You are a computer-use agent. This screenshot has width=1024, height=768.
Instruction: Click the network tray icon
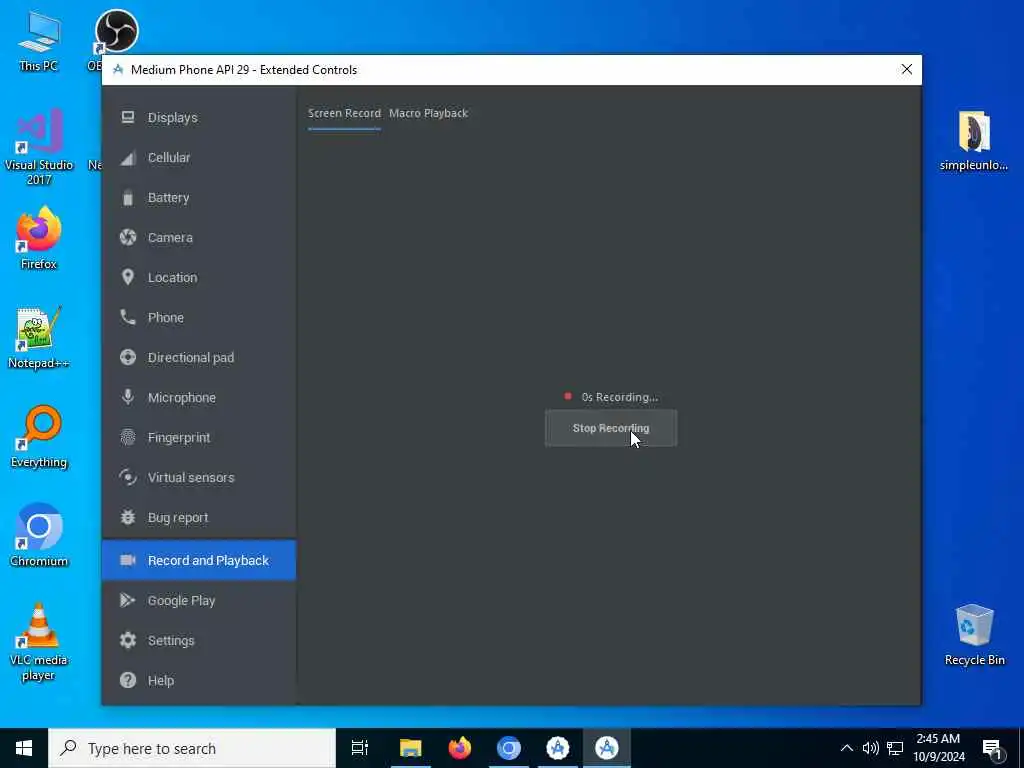point(895,748)
